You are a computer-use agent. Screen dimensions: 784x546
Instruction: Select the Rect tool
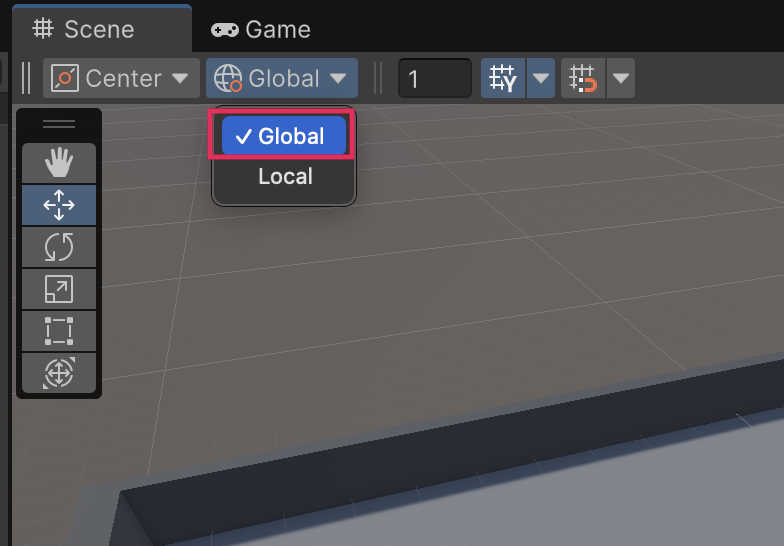[x=59, y=331]
